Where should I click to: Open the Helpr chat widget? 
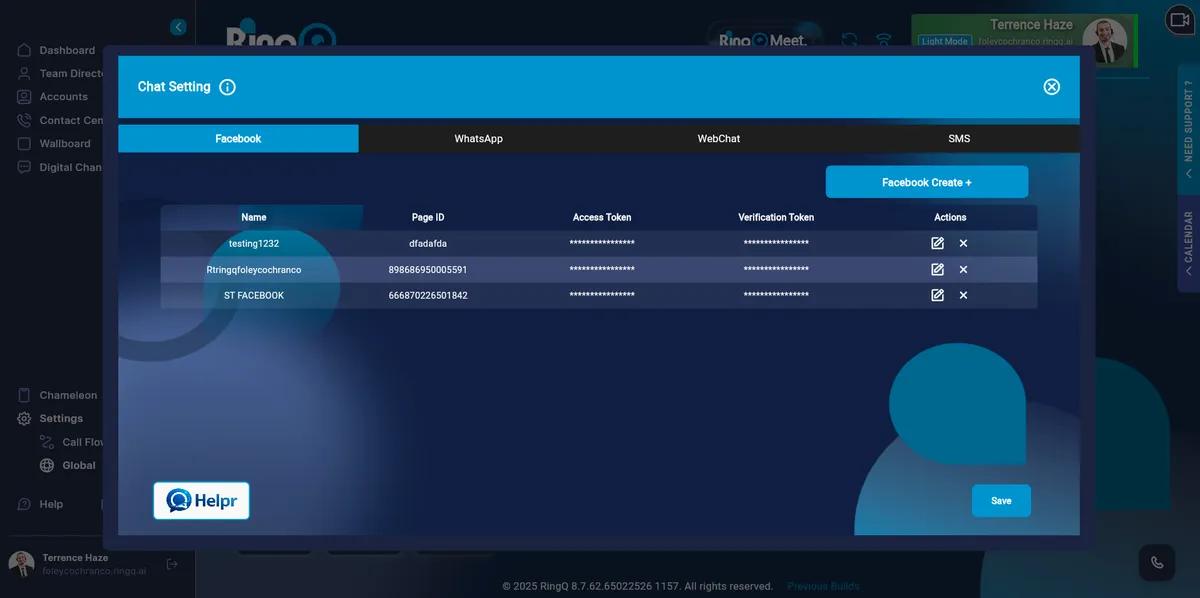pos(201,501)
